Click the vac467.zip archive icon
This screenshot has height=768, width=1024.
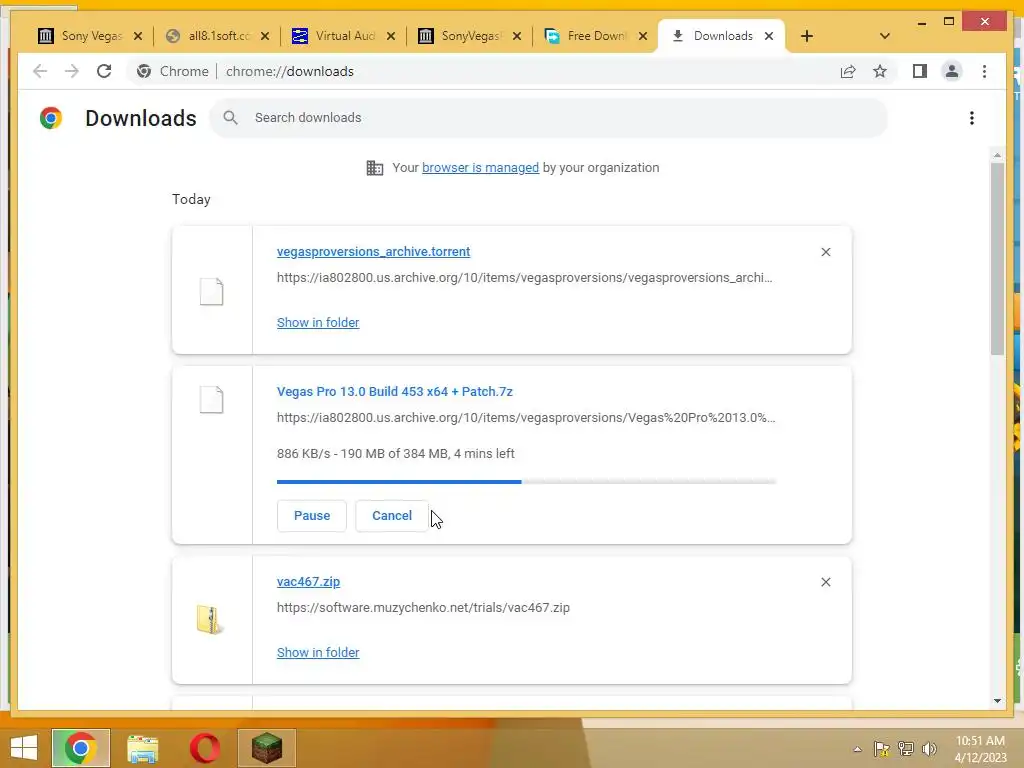pyautogui.click(x=210, y=620)
